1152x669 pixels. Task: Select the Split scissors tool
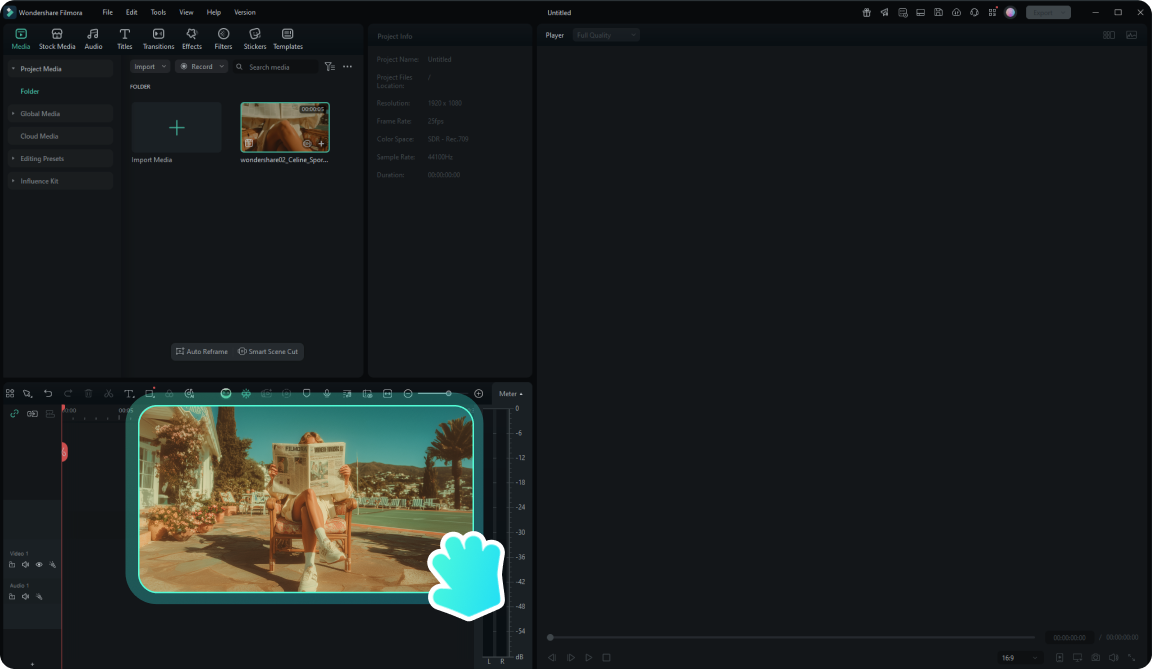tap(109, 394)
